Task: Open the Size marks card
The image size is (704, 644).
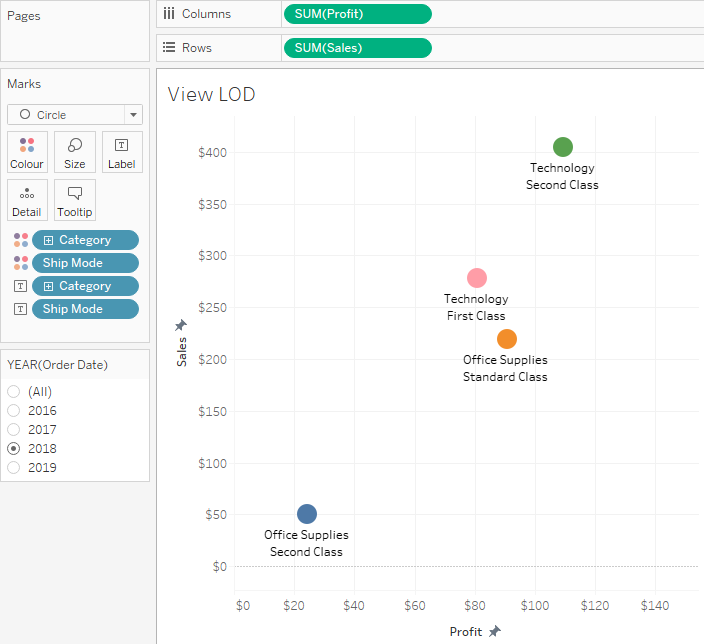Action: coord(75,152)
